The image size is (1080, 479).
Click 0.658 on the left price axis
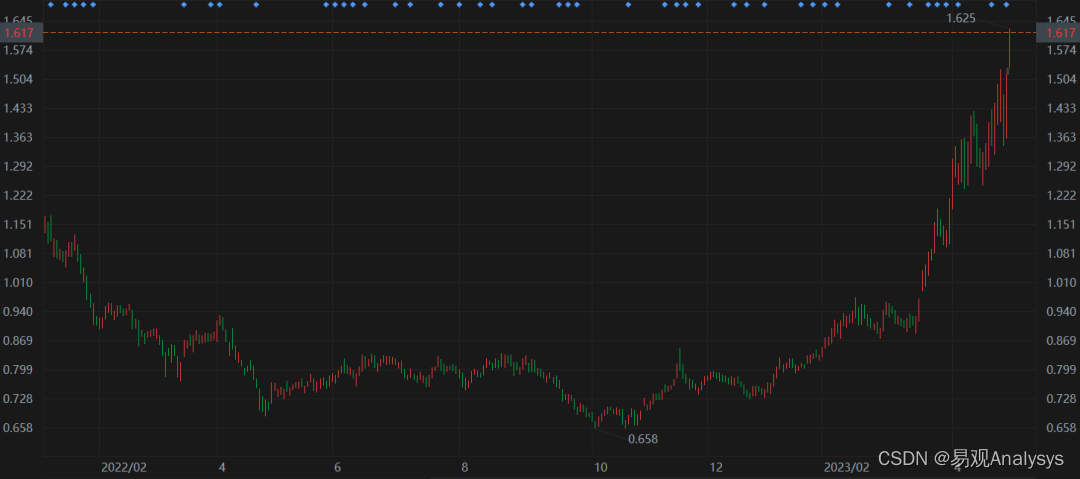click(x=19, y=427)
